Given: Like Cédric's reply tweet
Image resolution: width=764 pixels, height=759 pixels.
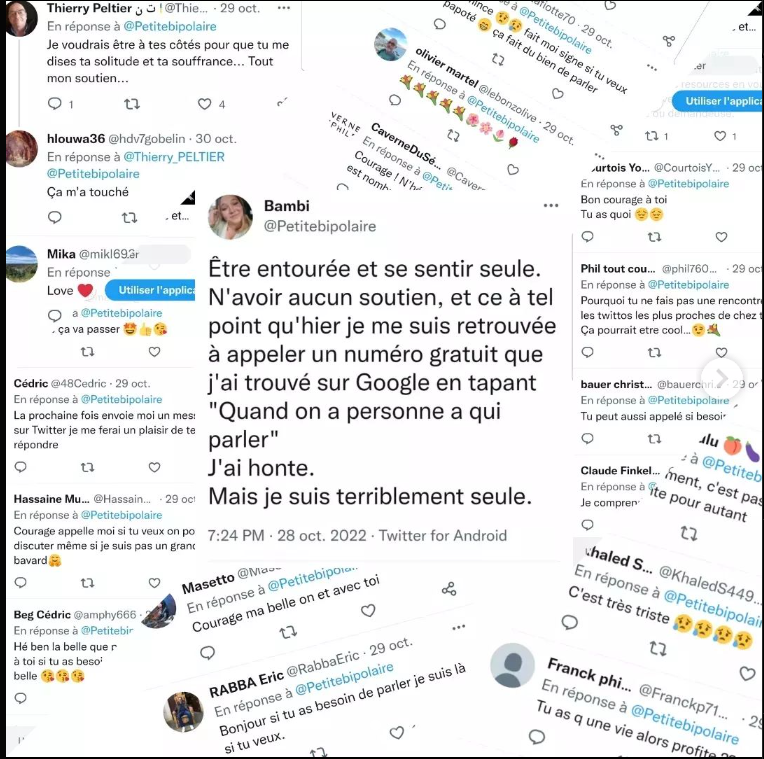Looking at the screenshot, I should (154, 467).
